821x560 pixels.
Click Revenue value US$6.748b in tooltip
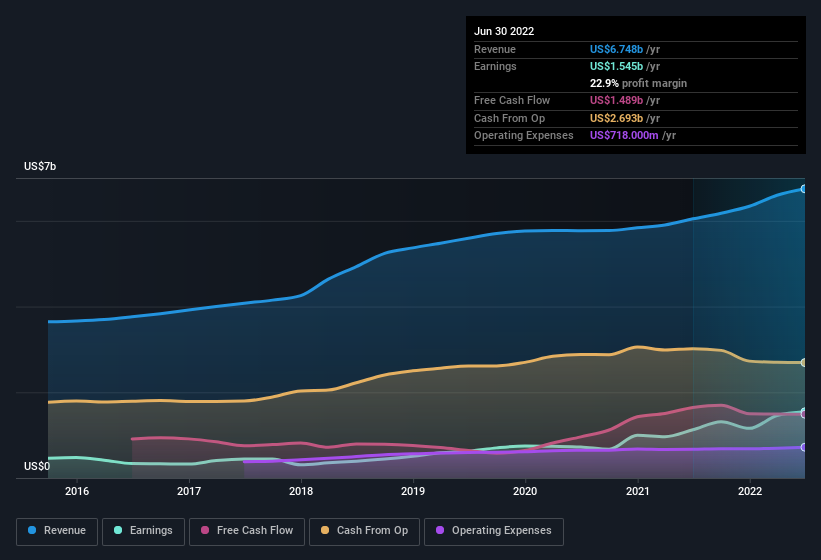pyautogui.click(x=616, y=49)
